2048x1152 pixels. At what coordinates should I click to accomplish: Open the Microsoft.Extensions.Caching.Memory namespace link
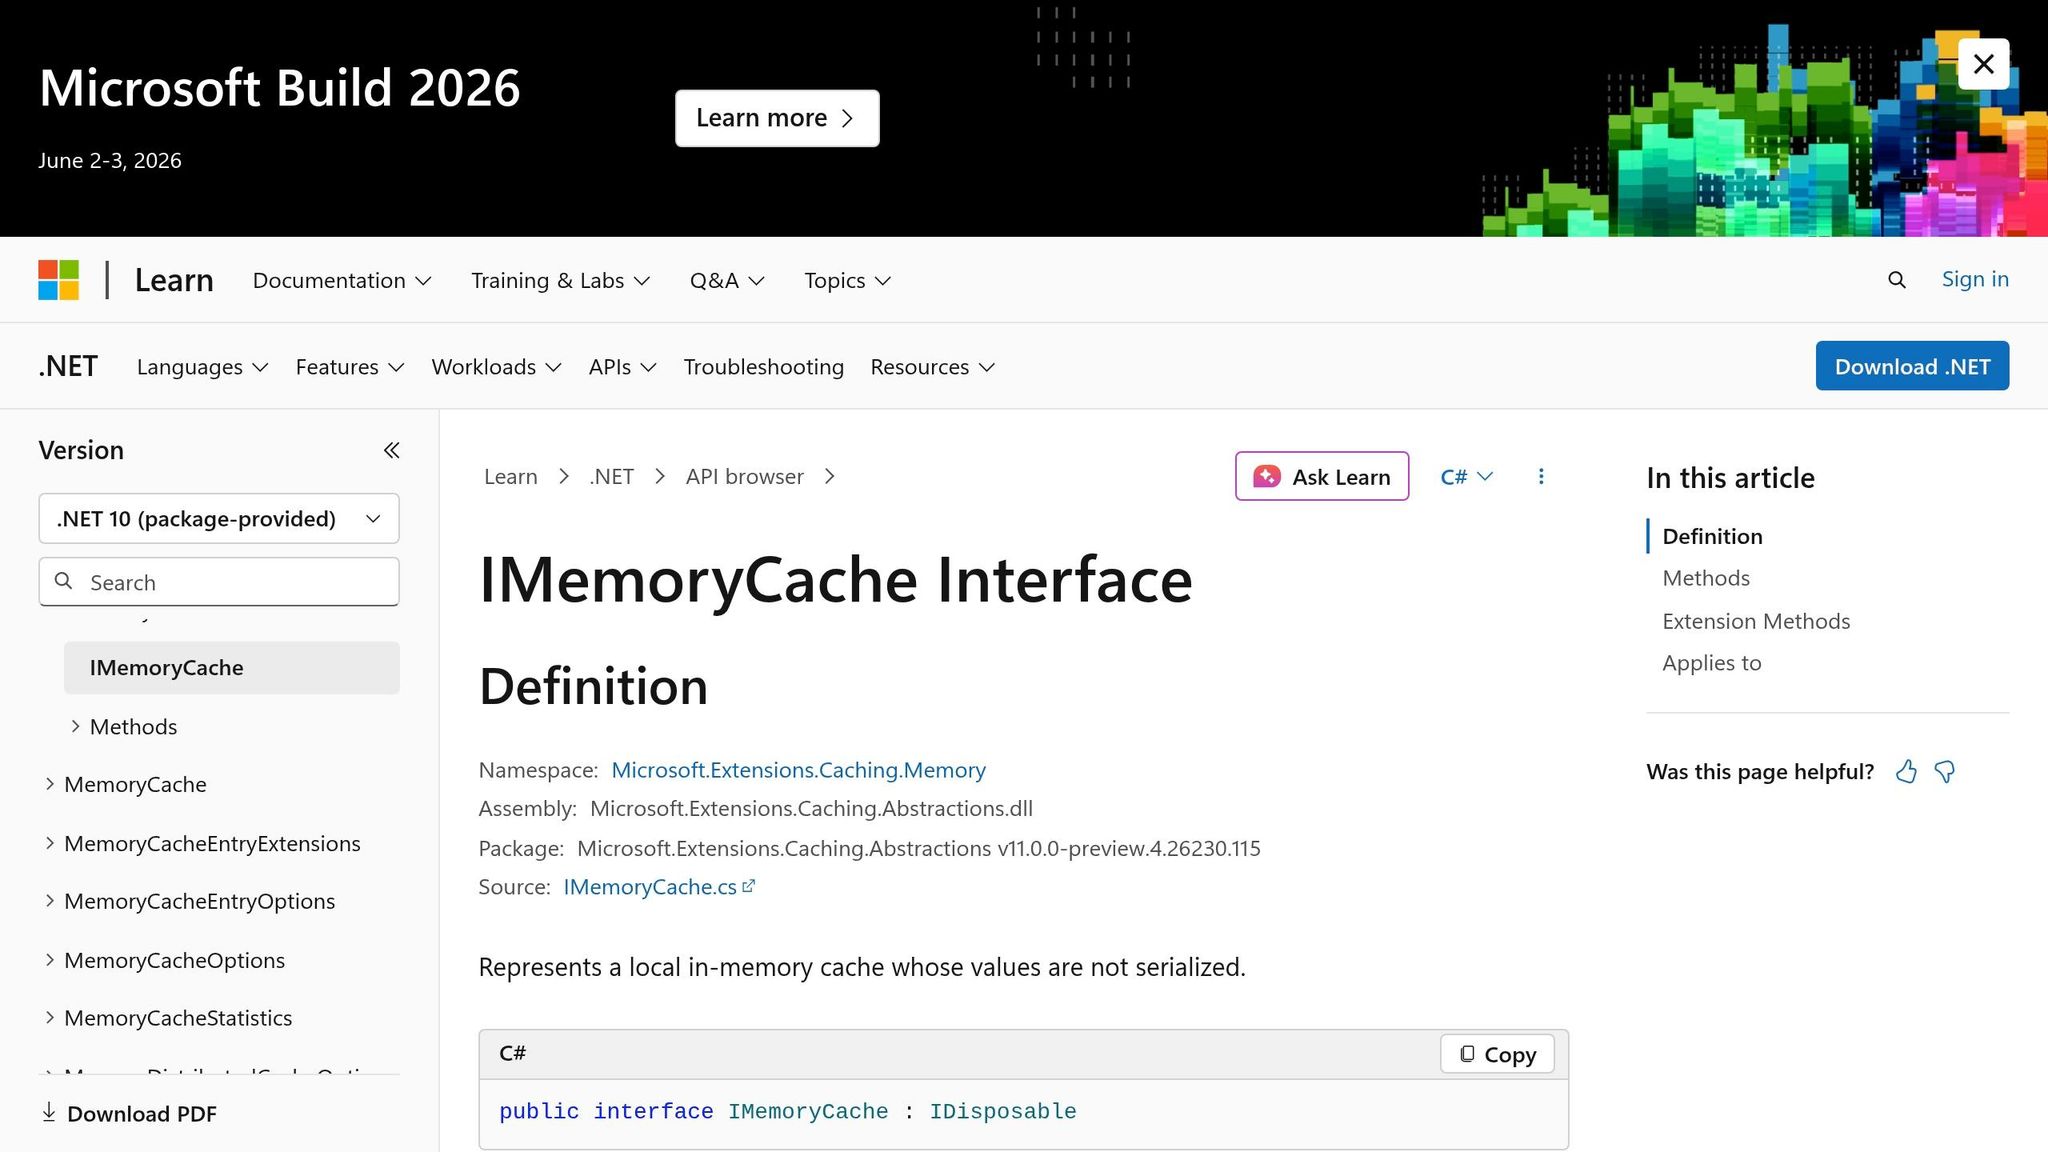pyautogui.click(x=798, y=770)
